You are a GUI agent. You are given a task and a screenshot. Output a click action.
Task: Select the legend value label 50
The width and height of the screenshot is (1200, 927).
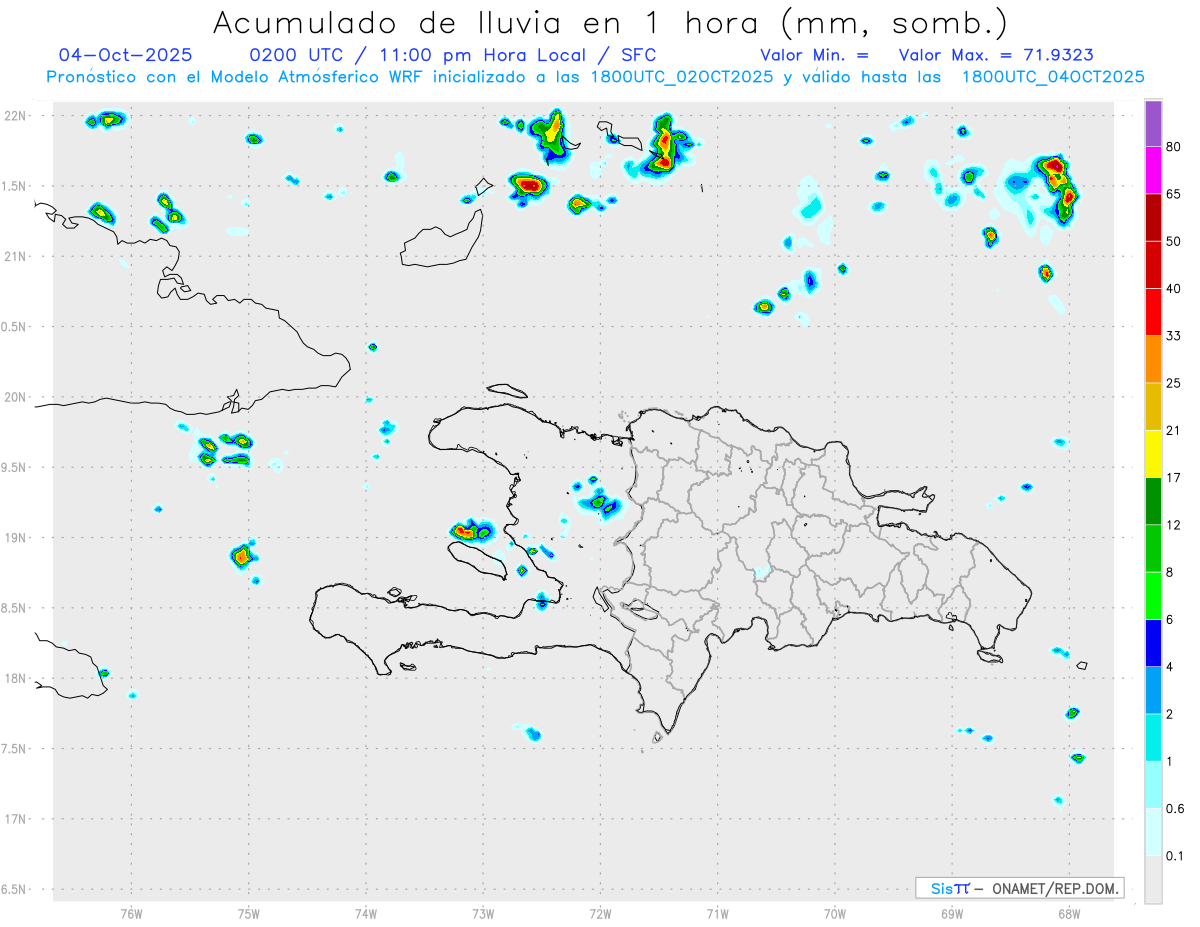coord(1174,242)
